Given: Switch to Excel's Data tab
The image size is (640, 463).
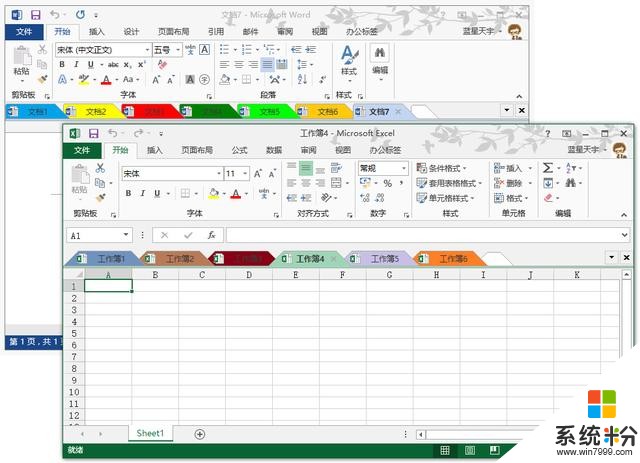Looking at the screenshot, I should pyautogui.click(x=274, y=150).
